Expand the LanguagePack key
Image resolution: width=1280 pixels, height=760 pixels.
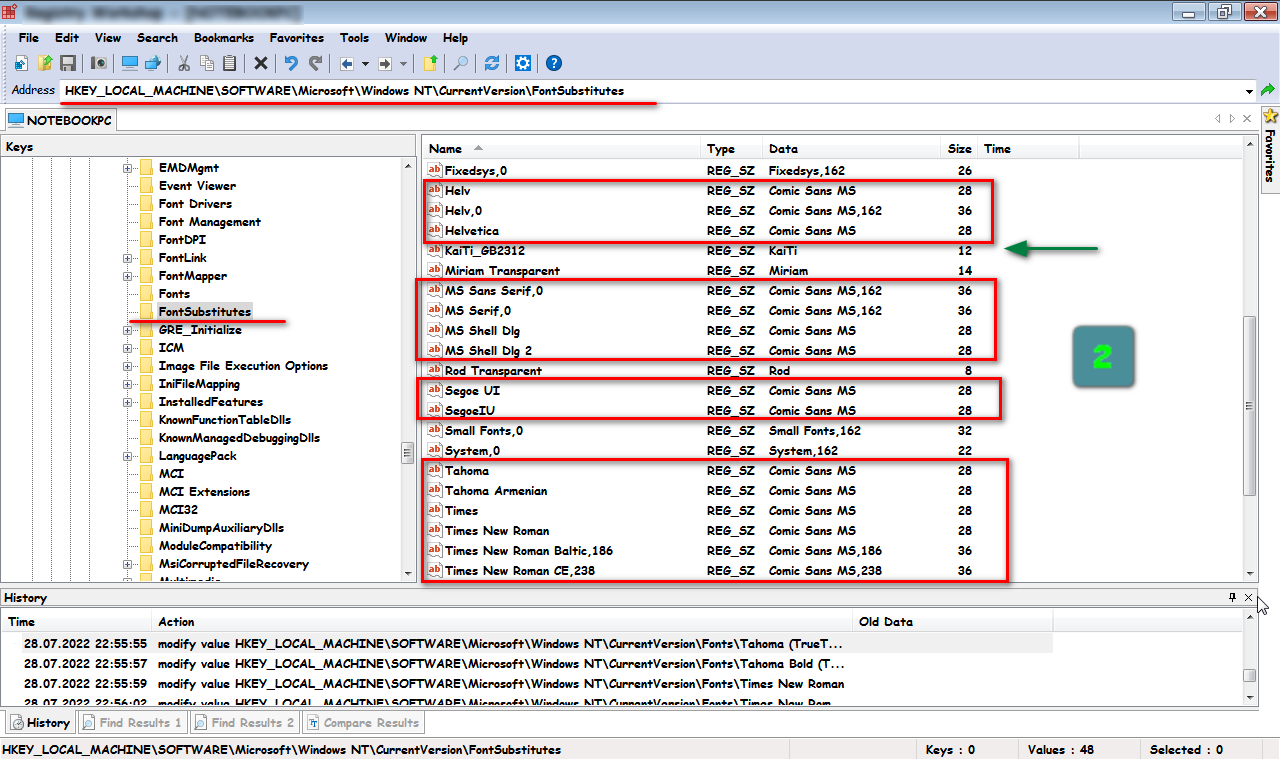point(128,456)
